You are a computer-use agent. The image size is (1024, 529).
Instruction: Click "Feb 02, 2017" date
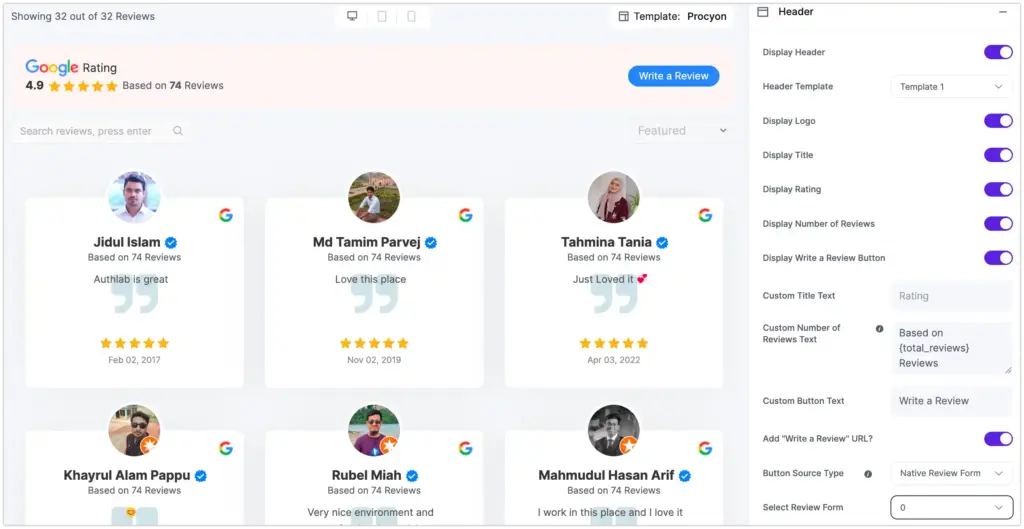click(x=135, y=360)
